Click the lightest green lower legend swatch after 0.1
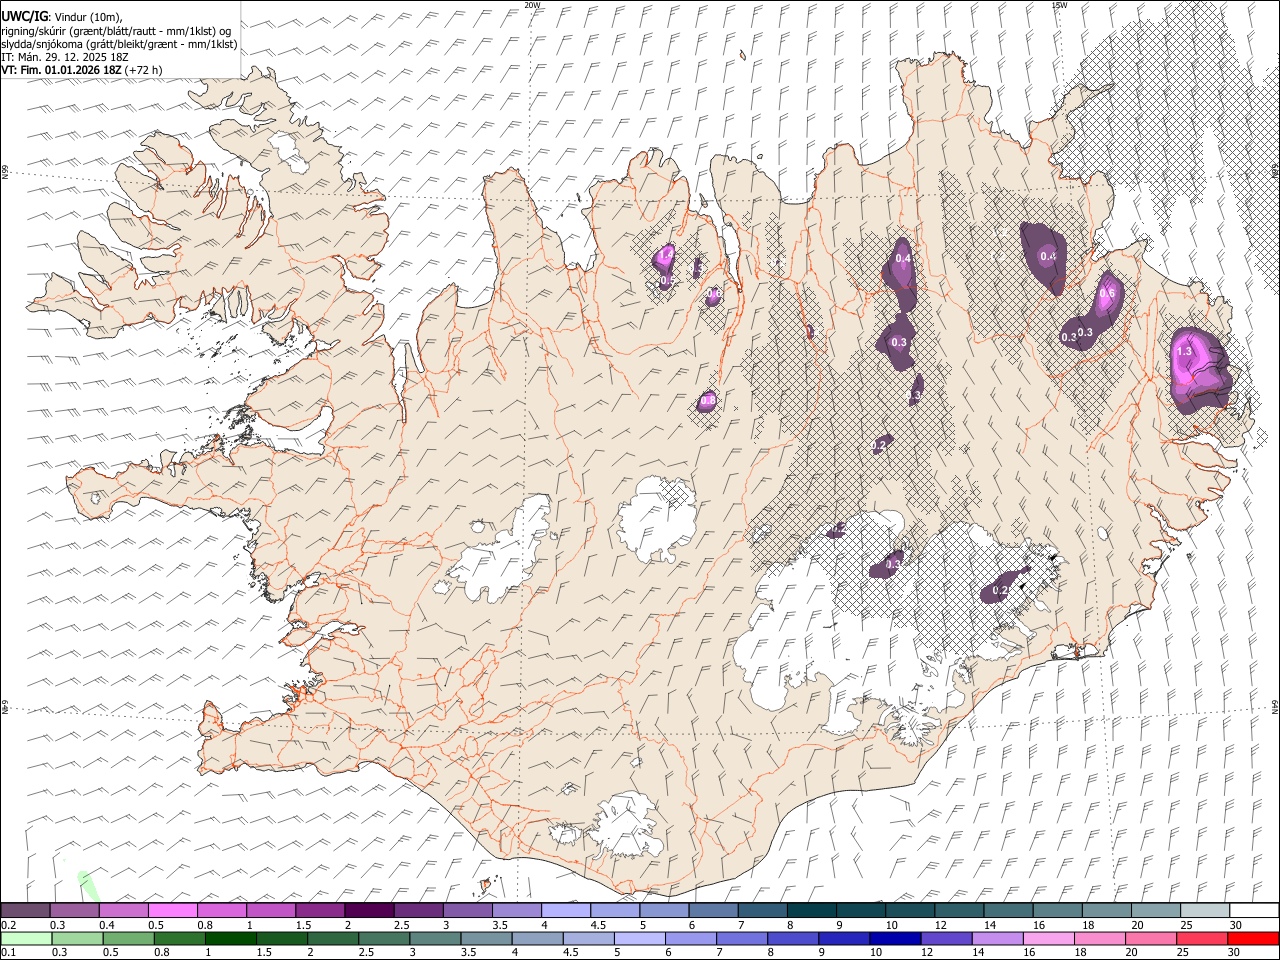The width and height of the screenshot is (1280, 960). click(x=27, y=939)
